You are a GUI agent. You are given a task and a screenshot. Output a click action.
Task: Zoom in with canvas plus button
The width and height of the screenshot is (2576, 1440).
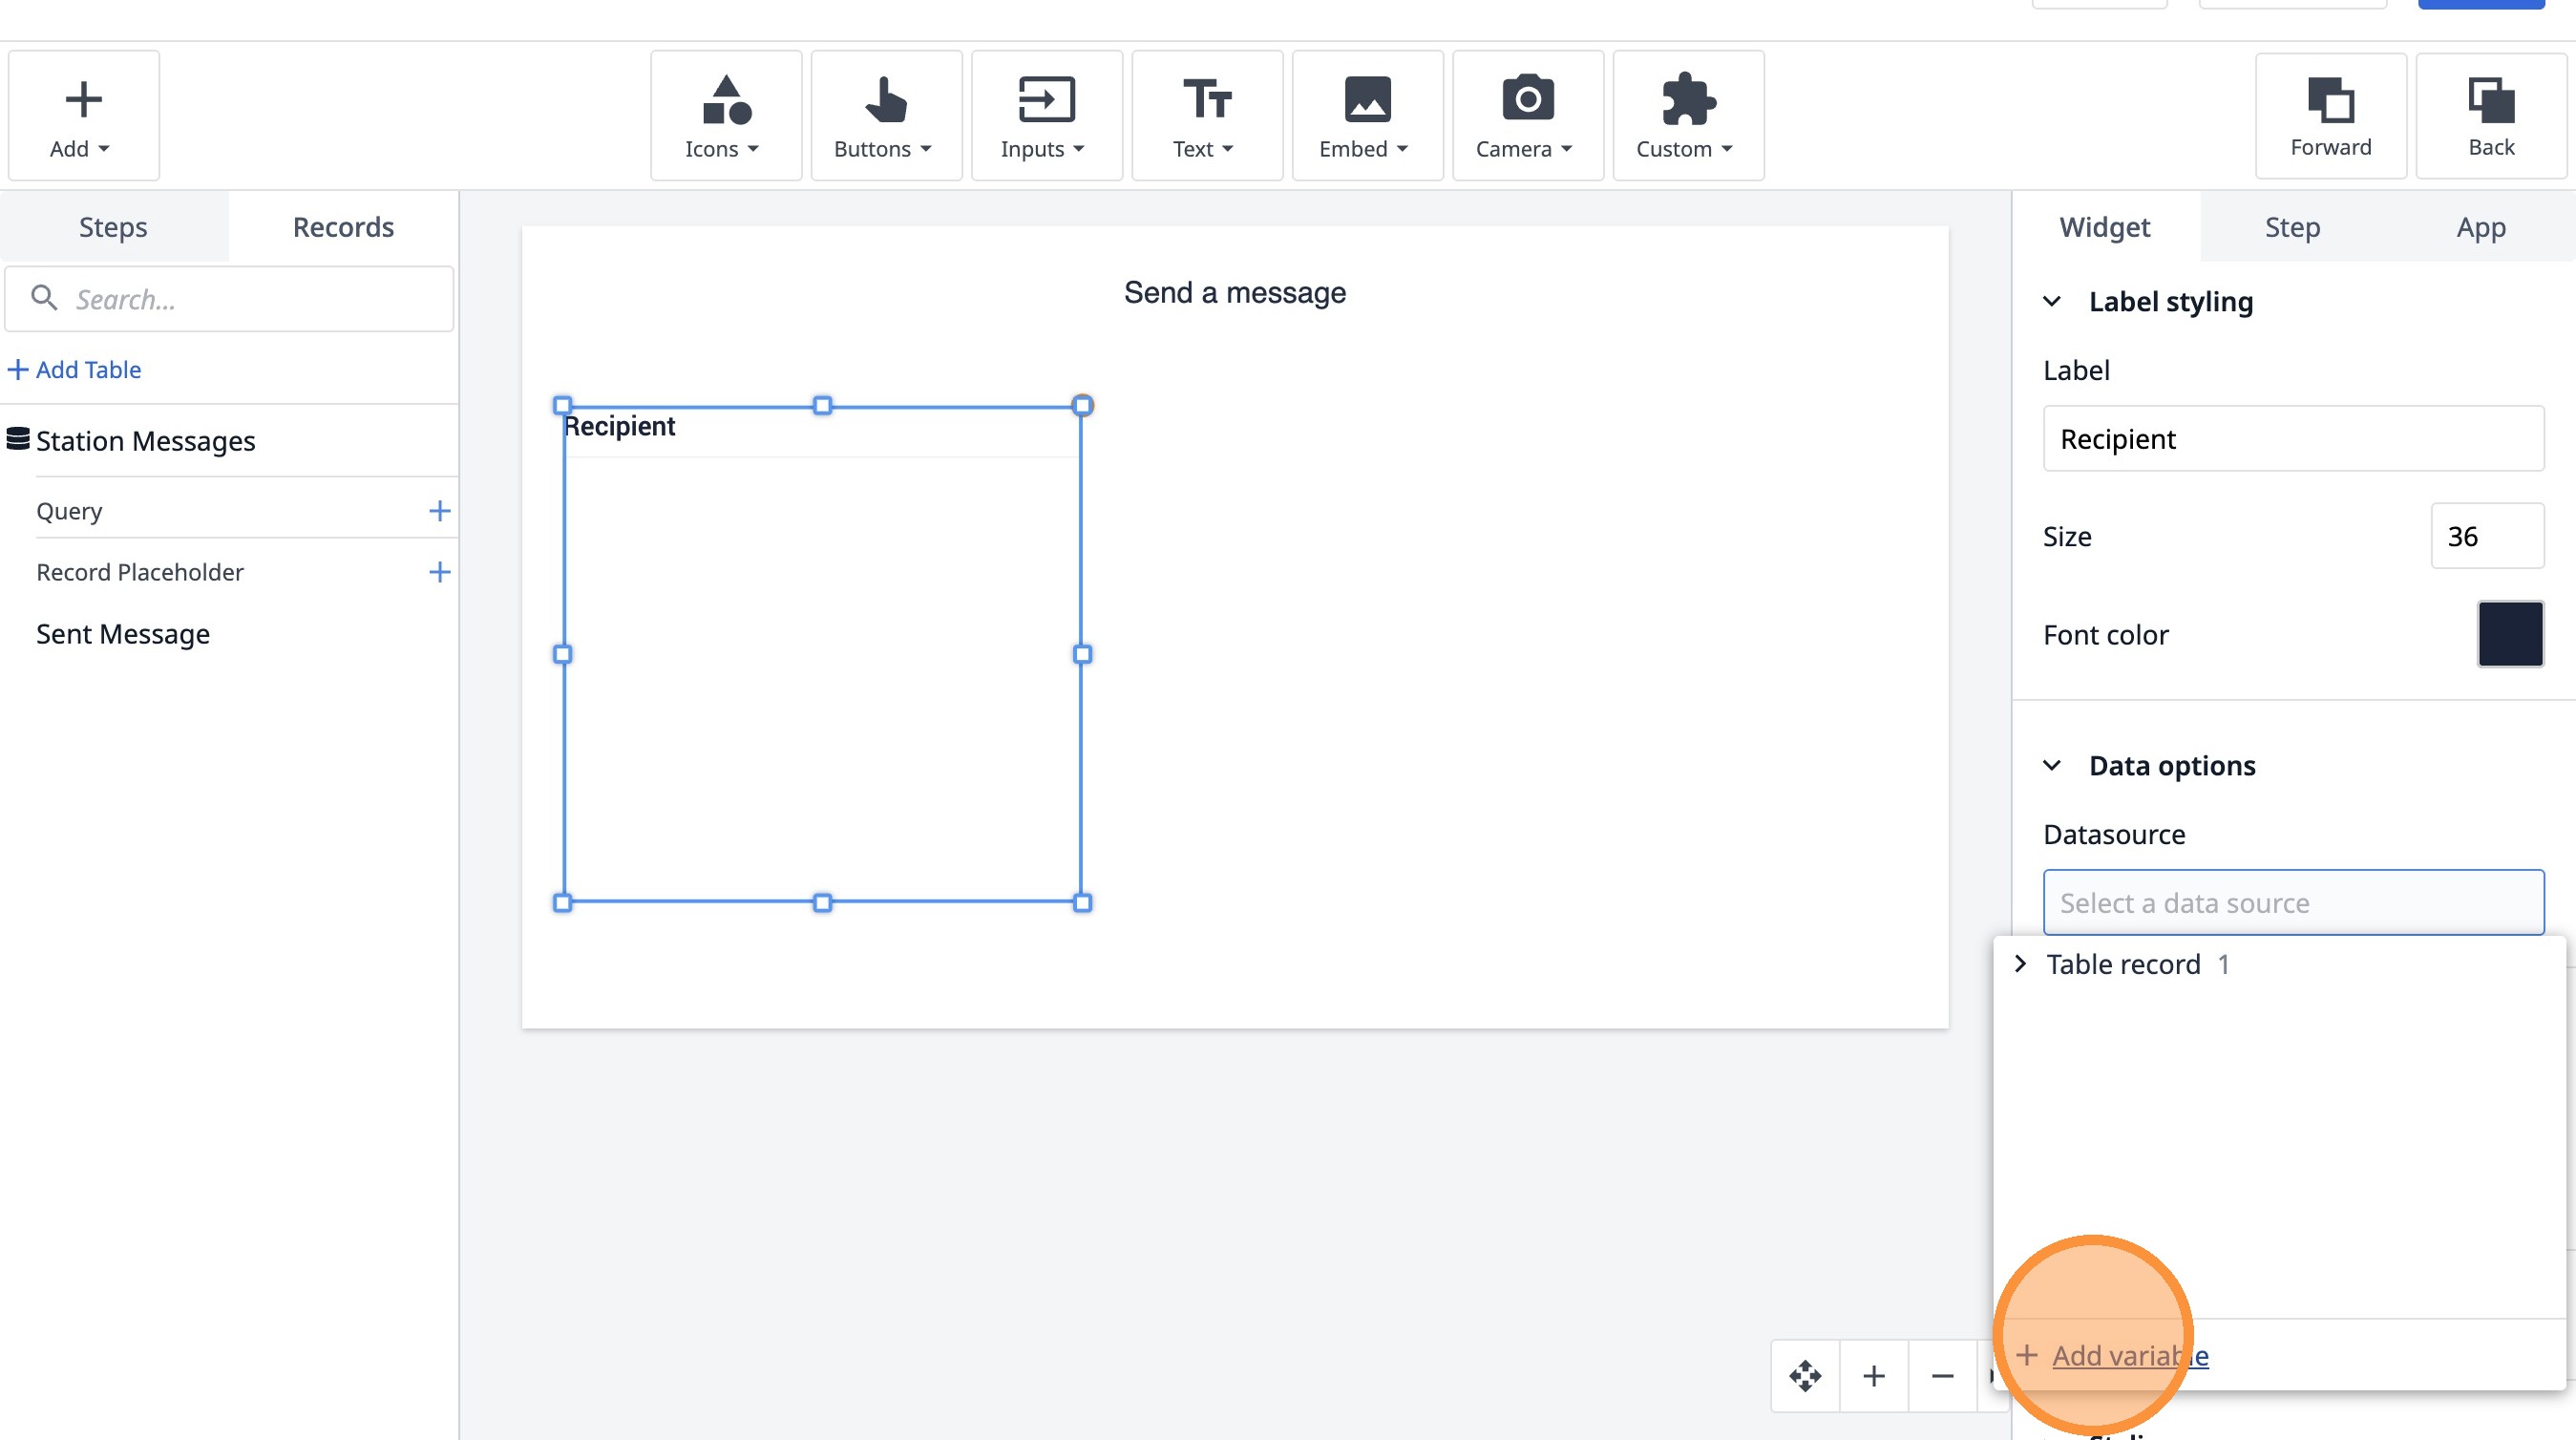[1874, 1376]
